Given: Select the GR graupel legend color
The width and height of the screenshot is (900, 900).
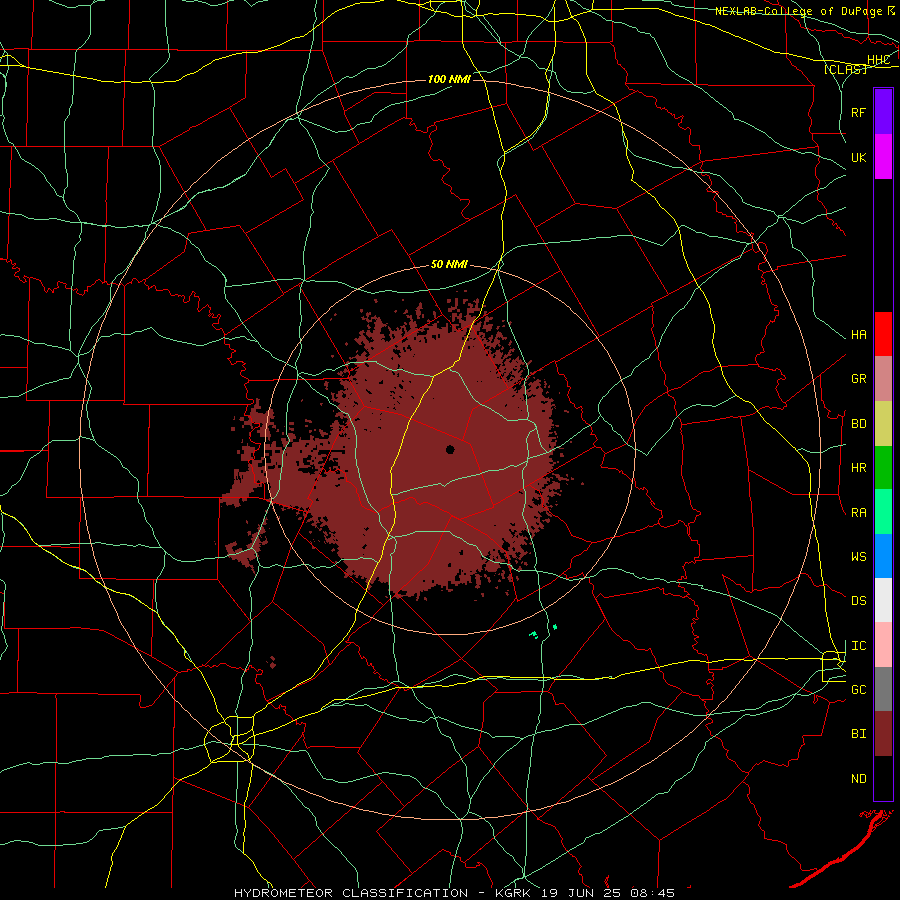Looking at the screenshot, I should pos(883,379).
